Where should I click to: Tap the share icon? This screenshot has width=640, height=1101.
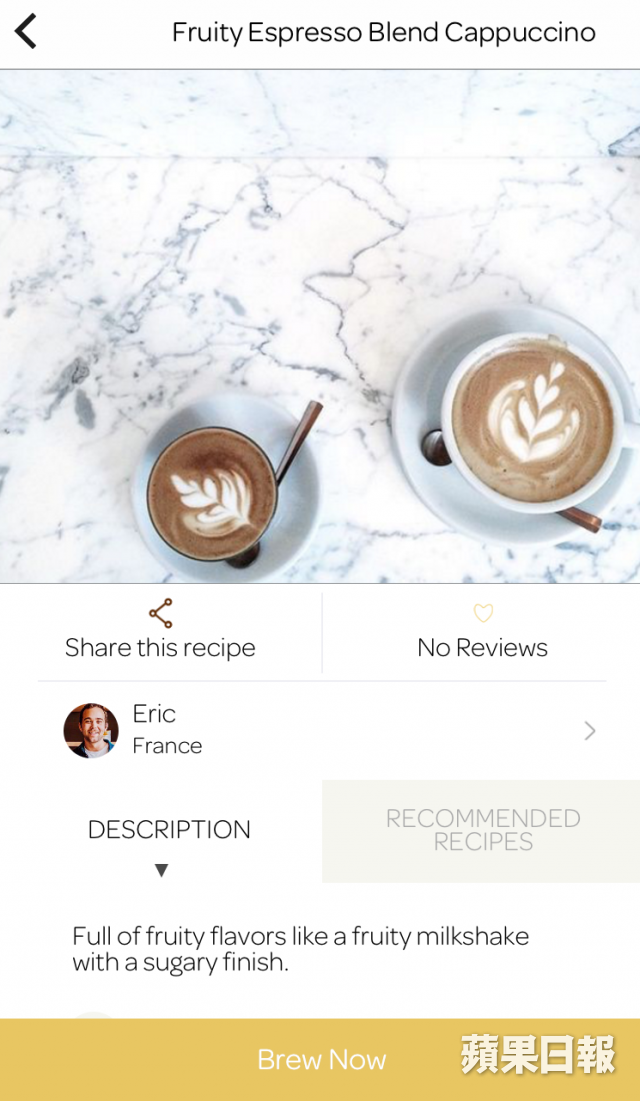(161, 614)
